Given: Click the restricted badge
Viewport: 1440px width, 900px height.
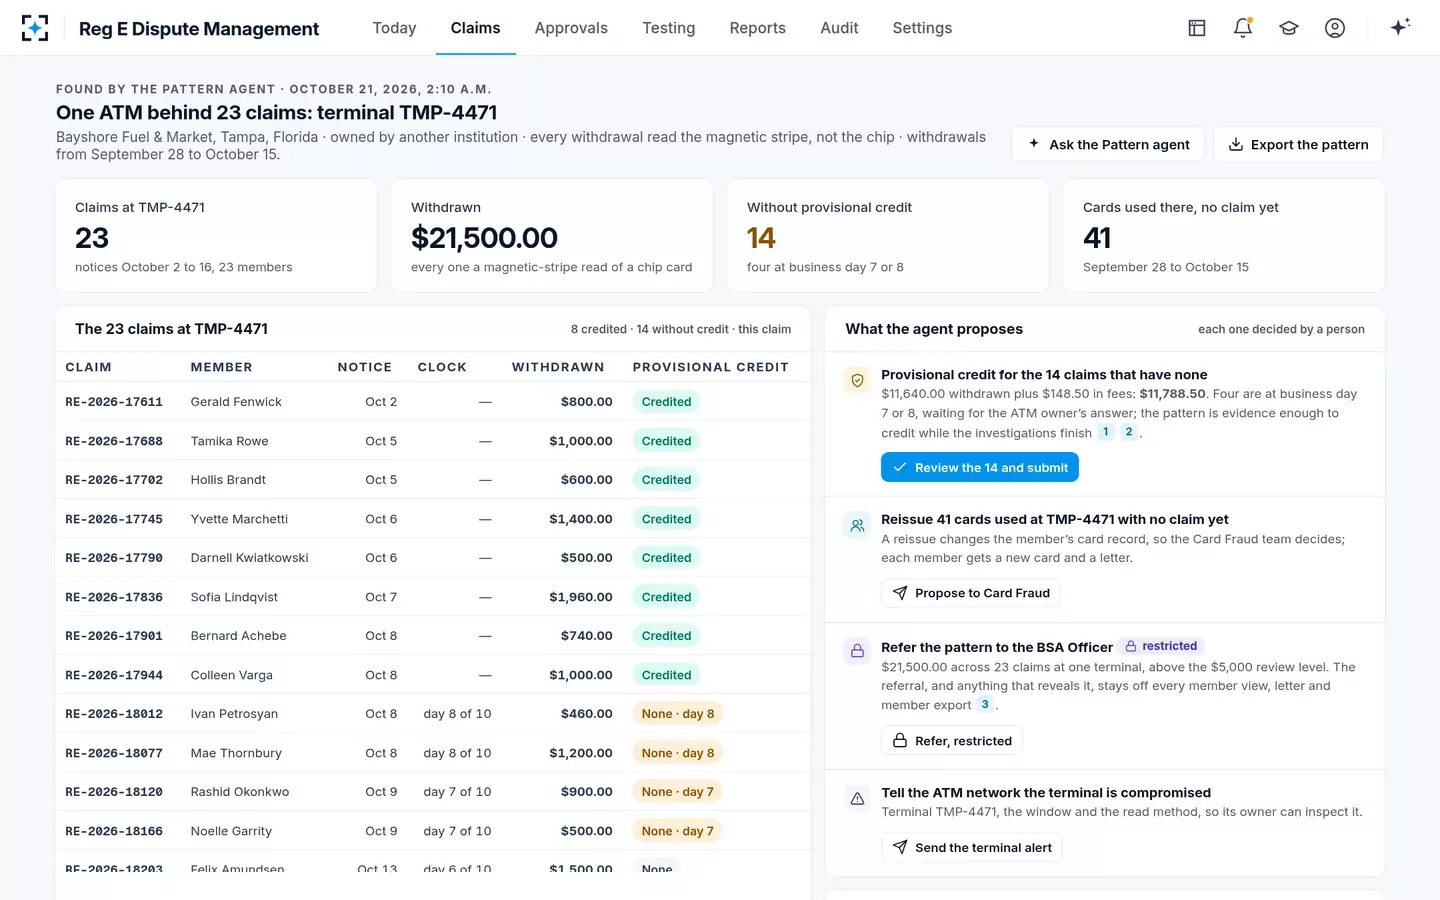Looking at the screenshot, I should point(1161,646).
